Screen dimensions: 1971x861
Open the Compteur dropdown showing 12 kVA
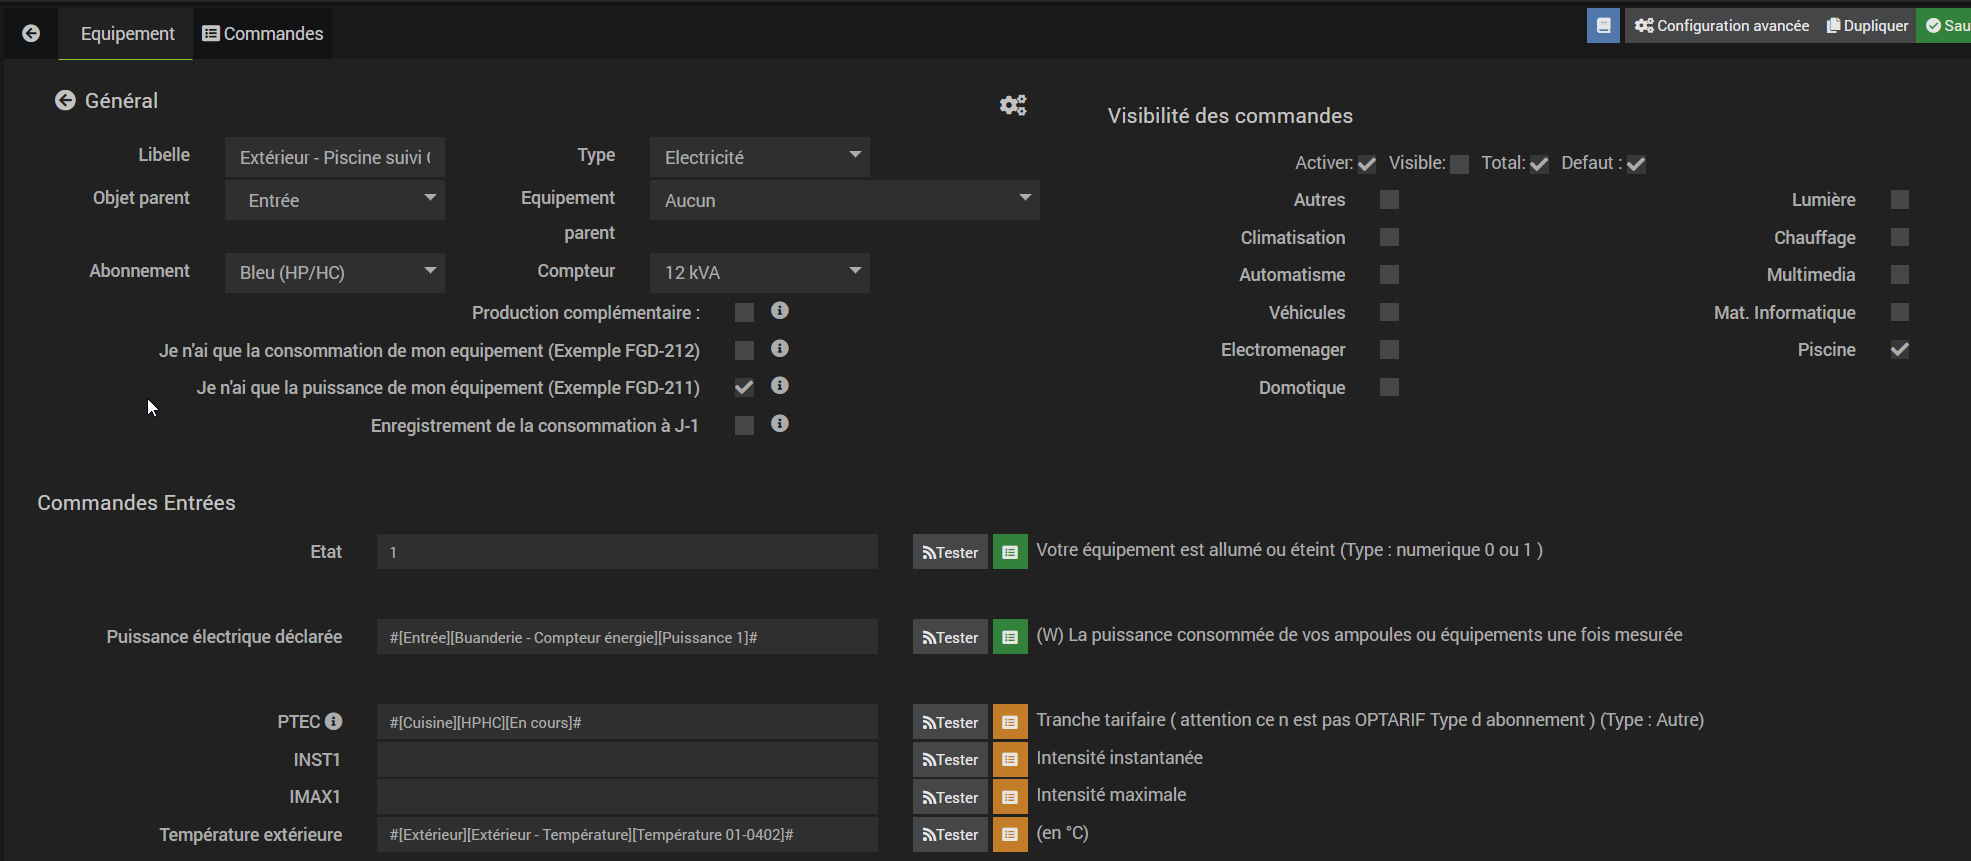[760, 273]
